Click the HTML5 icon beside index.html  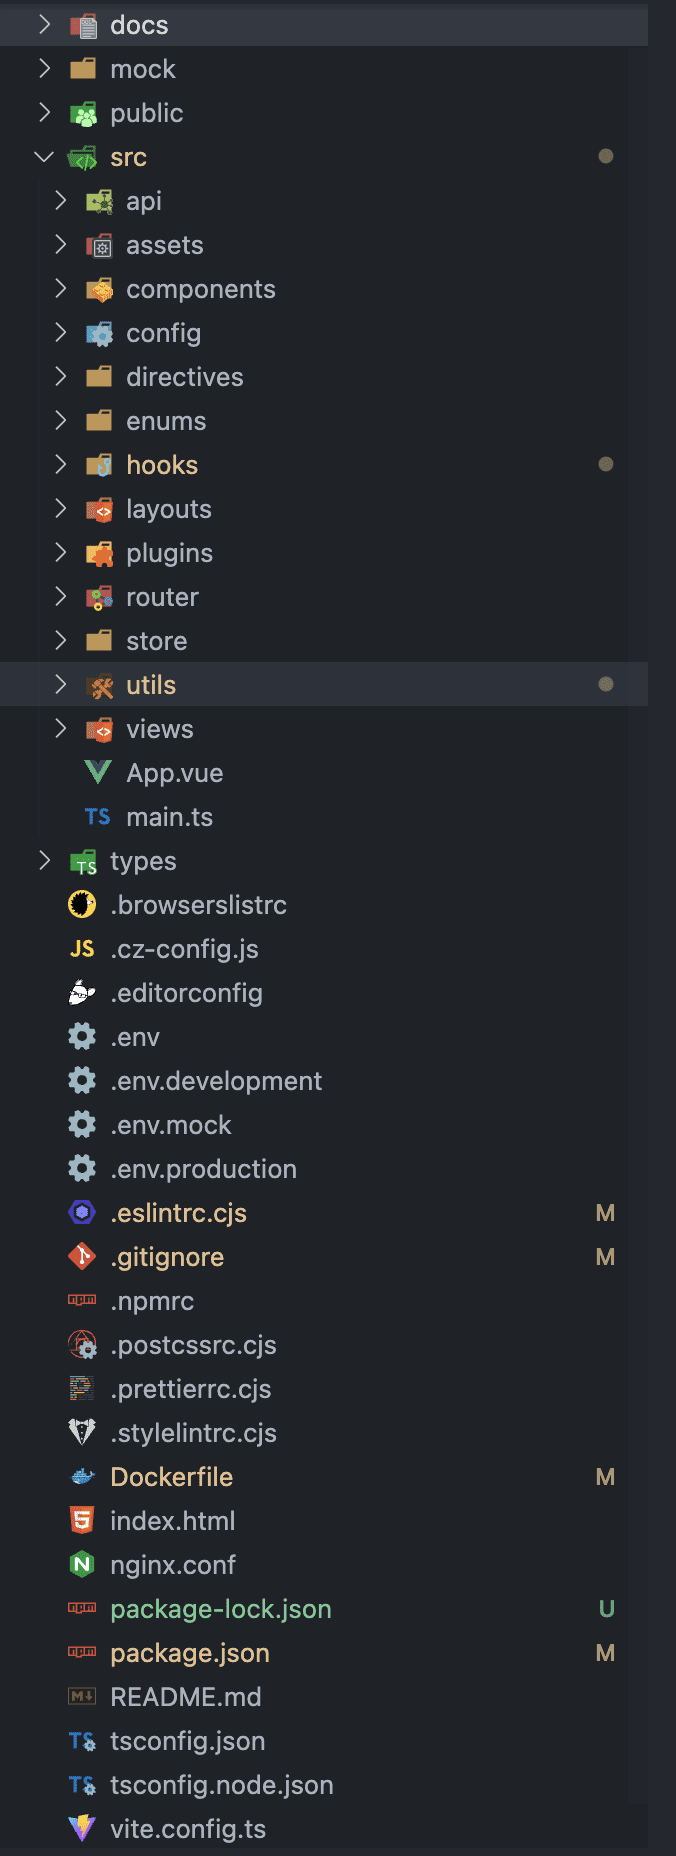pyautogui.click(x=82, y=1520)
